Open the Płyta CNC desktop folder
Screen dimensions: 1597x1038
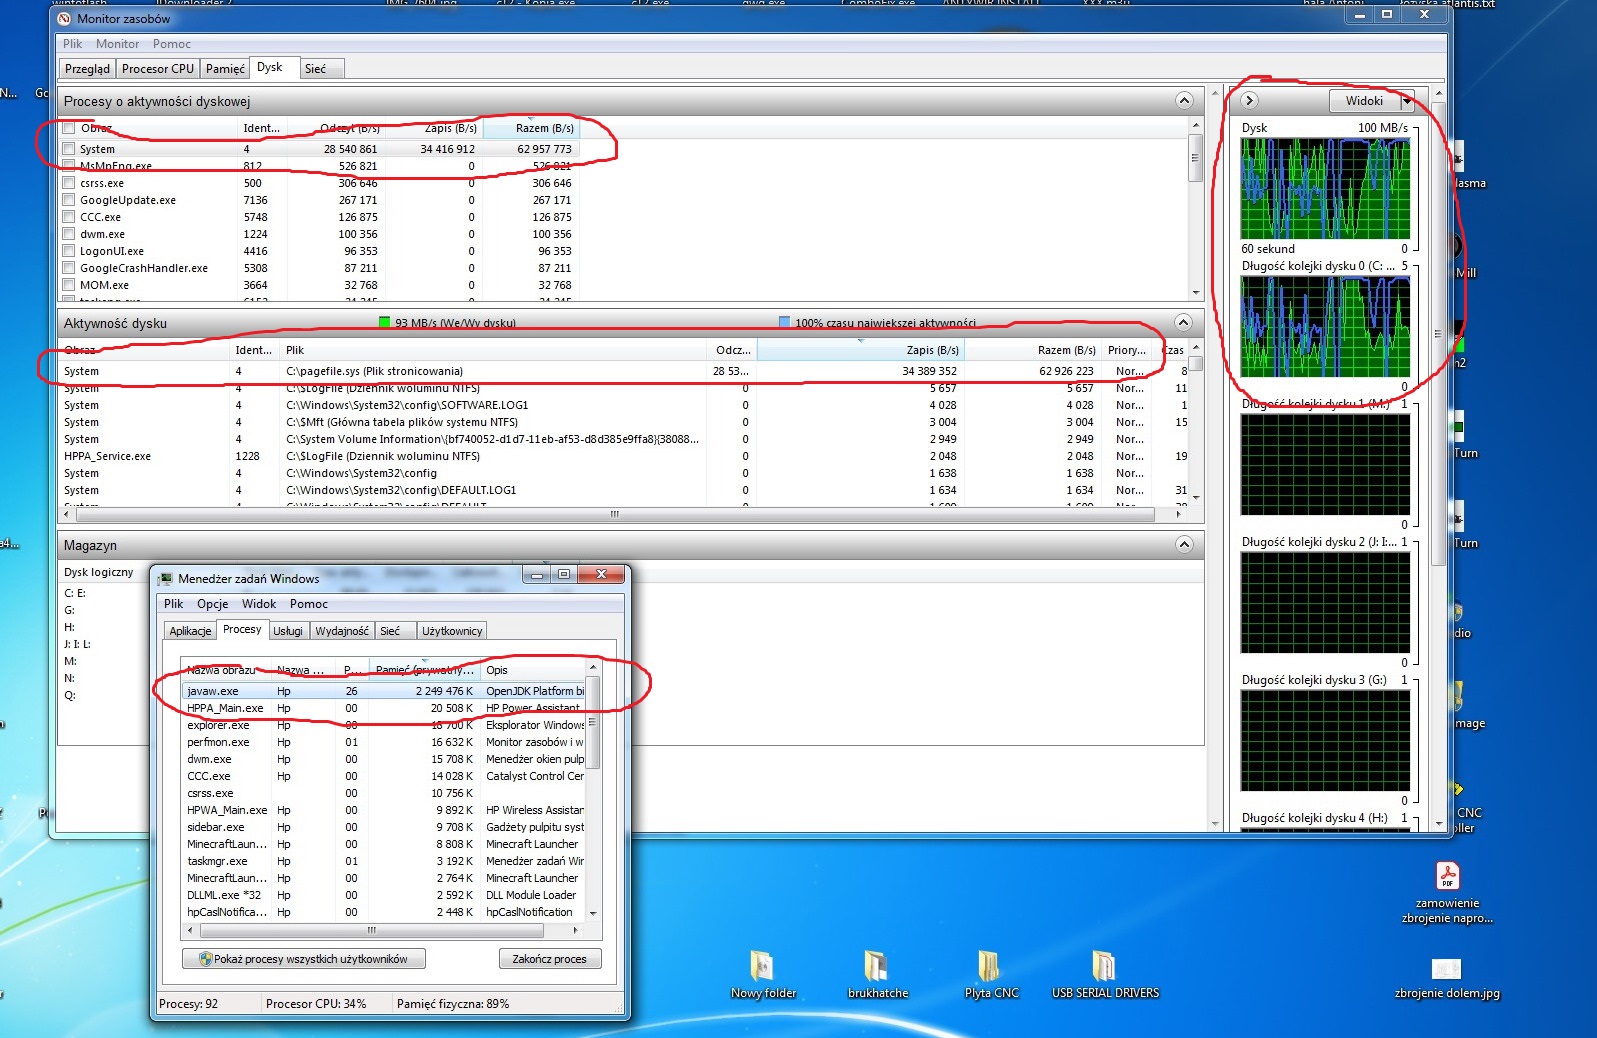(990, 966)
